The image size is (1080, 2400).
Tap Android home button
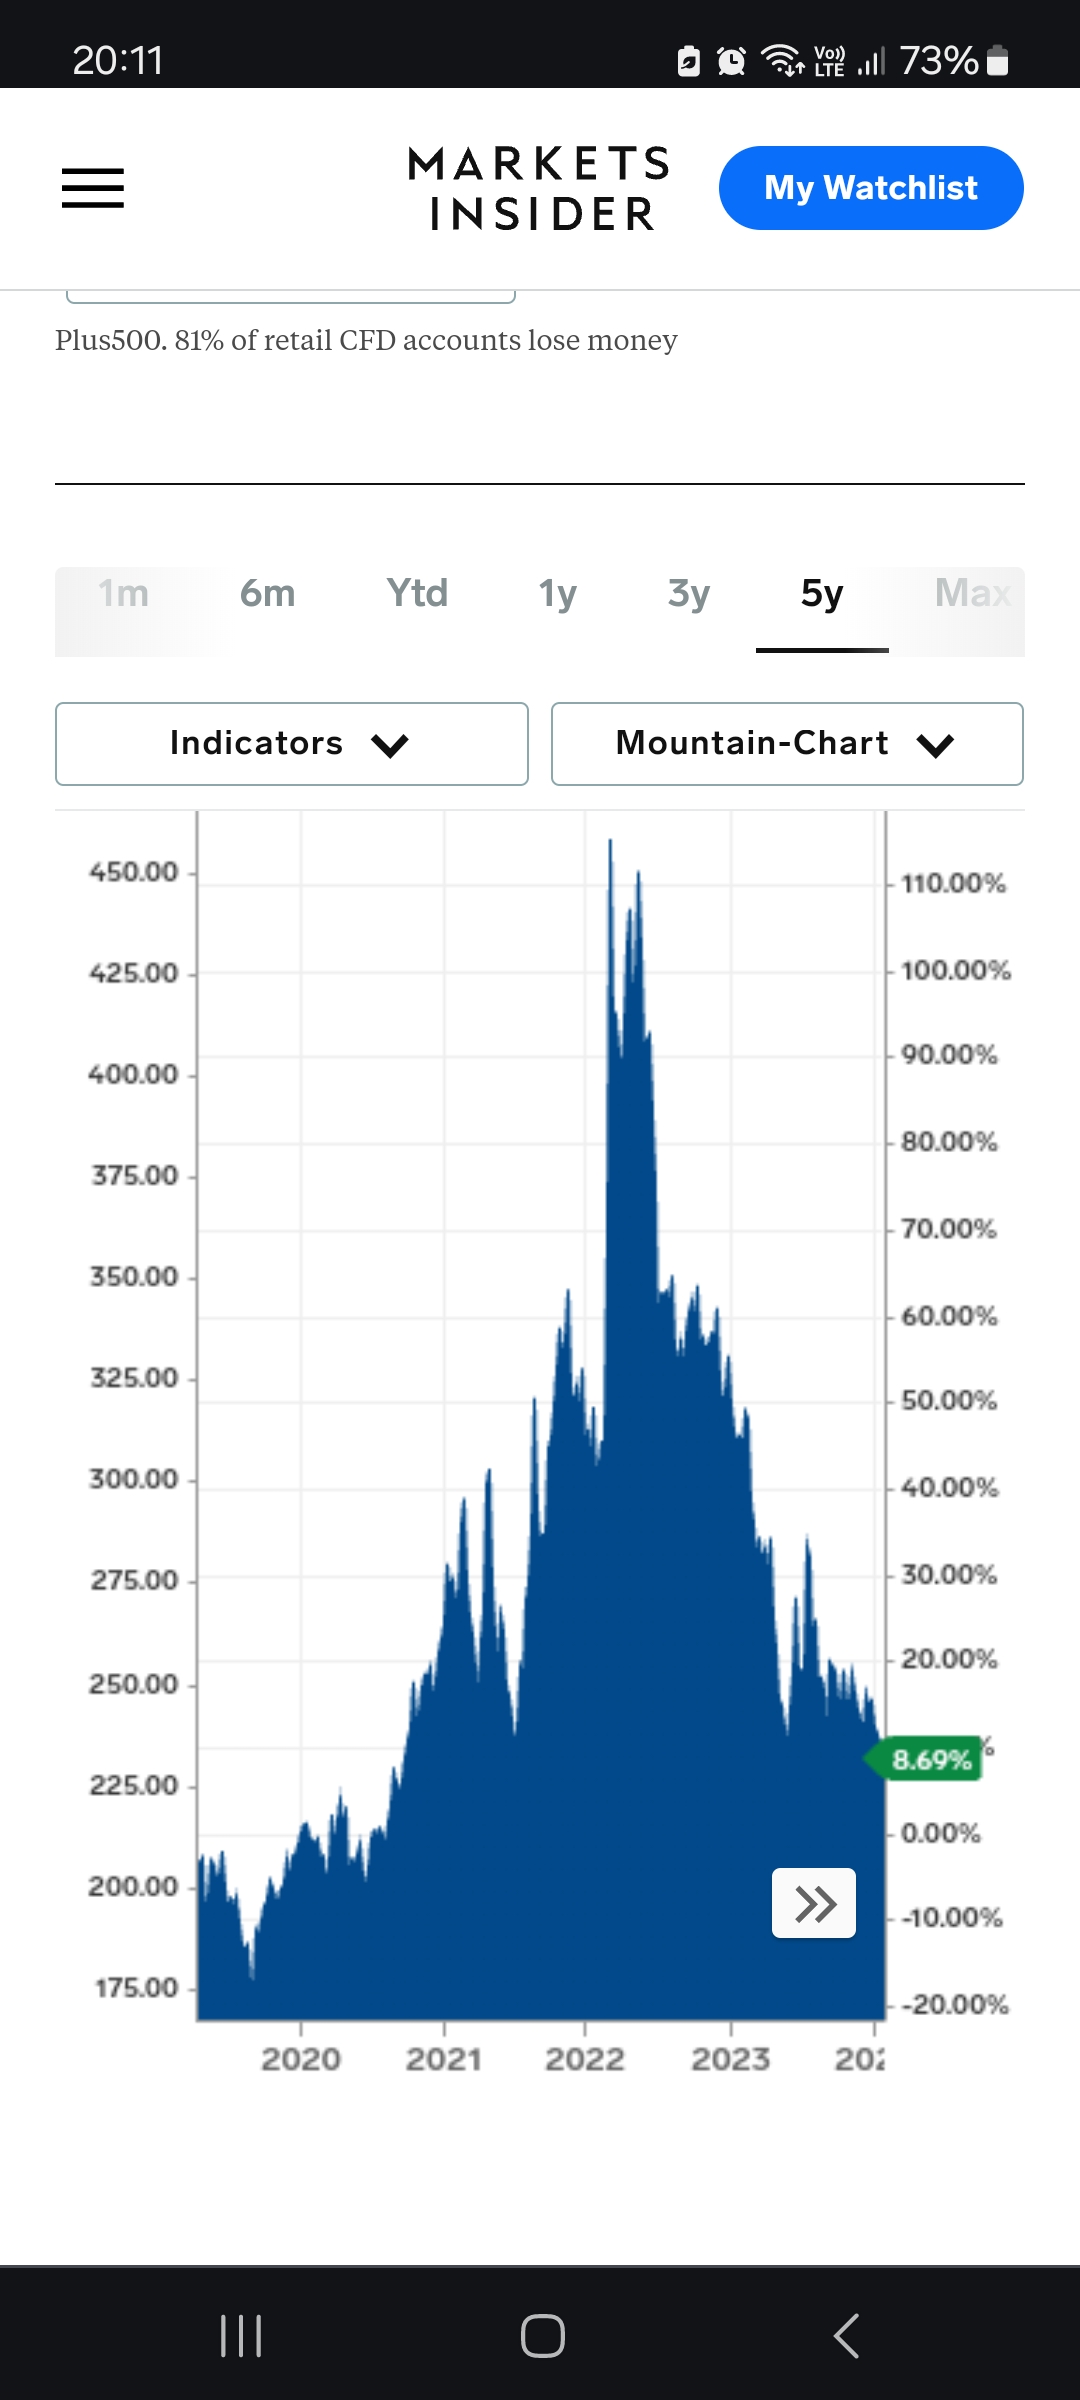[x=542, y=2336]
